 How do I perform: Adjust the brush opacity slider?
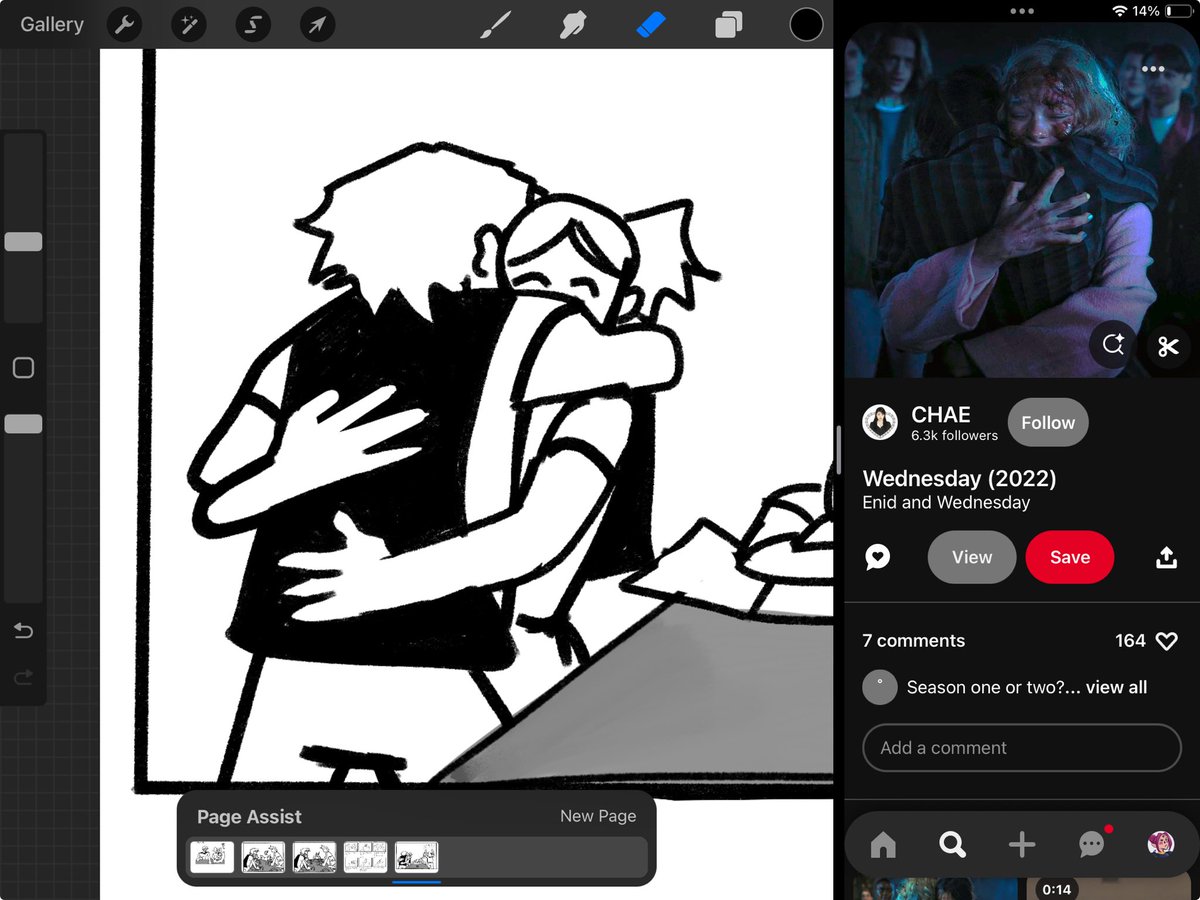pyautogui.click(x=23, y=424)
